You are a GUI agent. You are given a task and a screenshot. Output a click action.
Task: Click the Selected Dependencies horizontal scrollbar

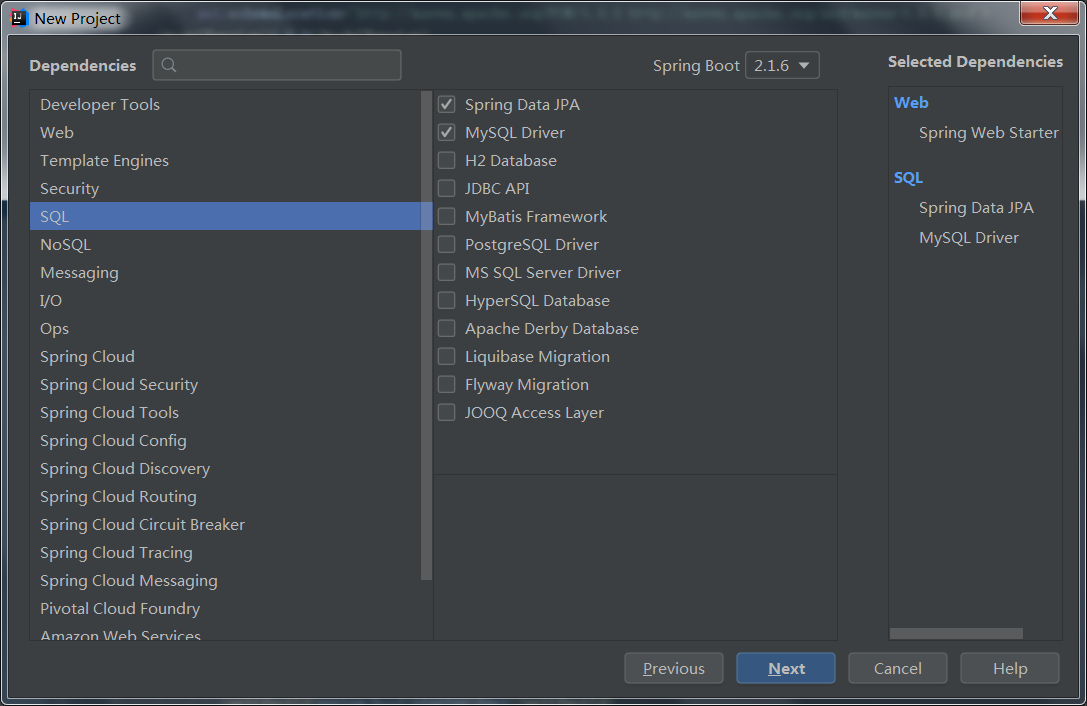(x=956, y=633)
